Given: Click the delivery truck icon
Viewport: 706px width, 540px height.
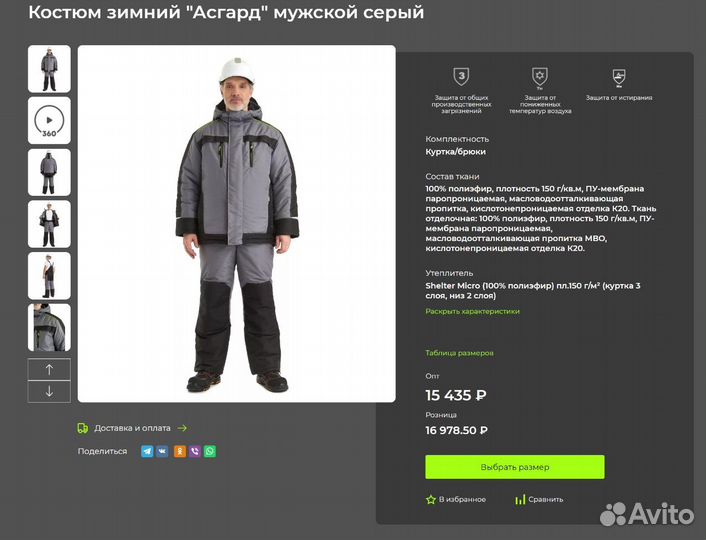Looking at the screenshot, I should (83, 428).
